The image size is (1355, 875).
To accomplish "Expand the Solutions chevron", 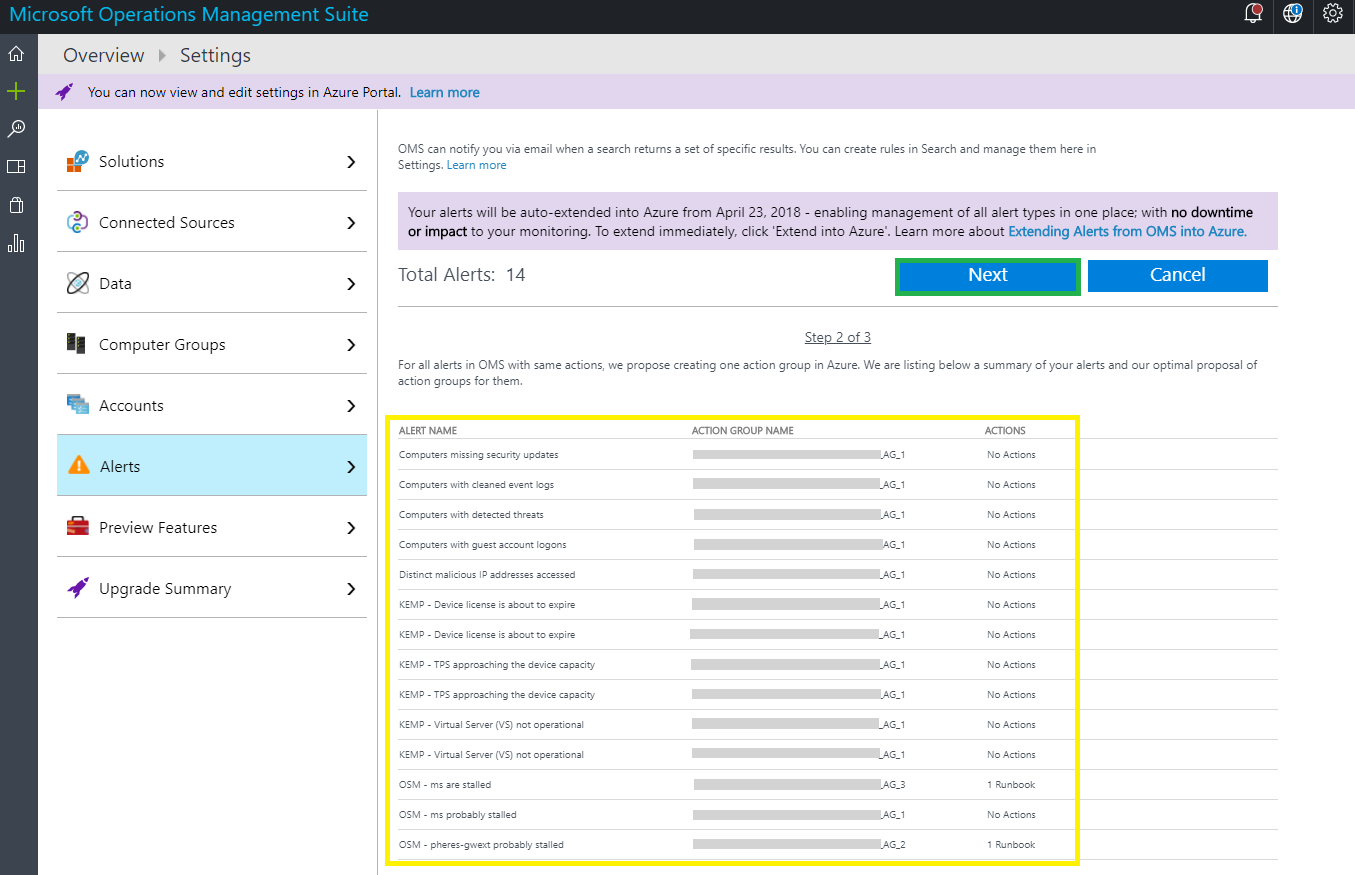I will (x=351, y=161).
